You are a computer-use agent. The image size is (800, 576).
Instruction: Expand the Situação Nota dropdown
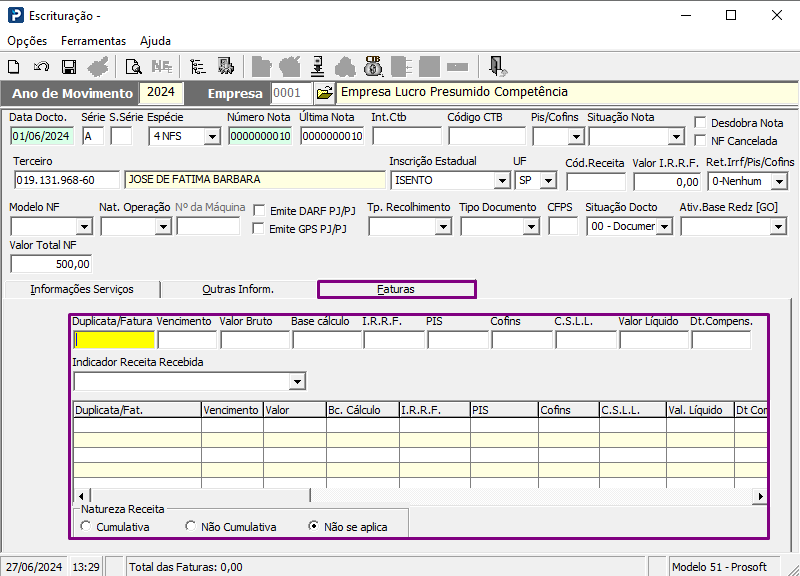[x=675, y=137]
